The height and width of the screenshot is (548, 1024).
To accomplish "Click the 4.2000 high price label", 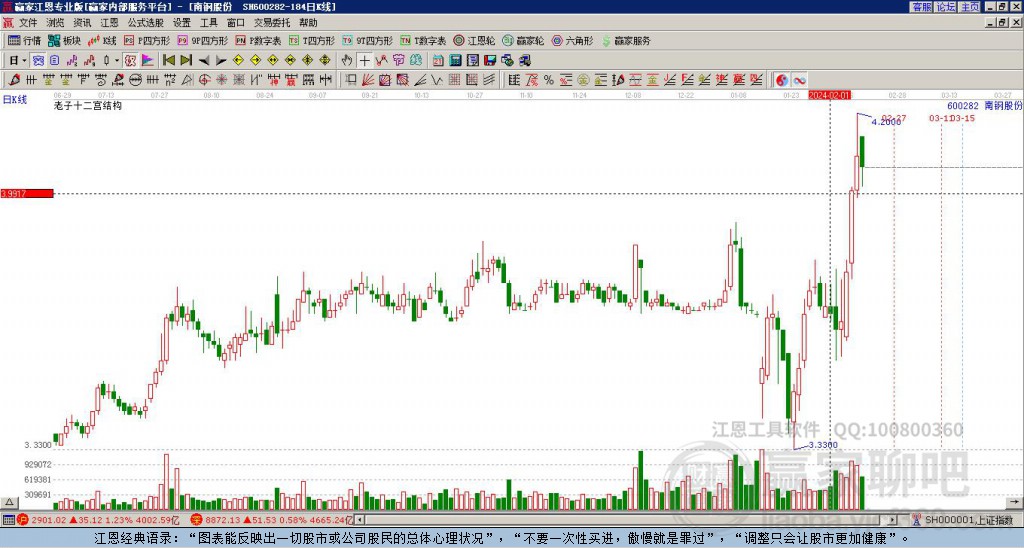I will 886,122.
